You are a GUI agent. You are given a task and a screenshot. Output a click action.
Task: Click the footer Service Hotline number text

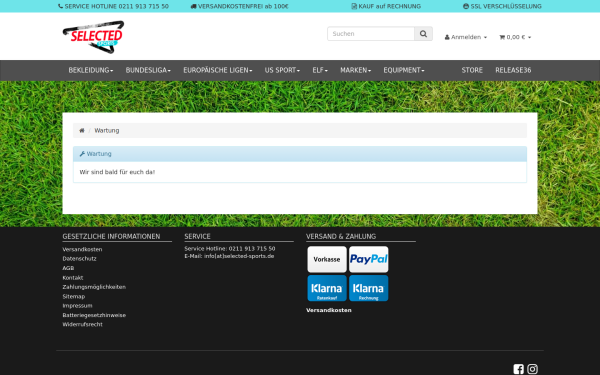(x=230, y=249)
